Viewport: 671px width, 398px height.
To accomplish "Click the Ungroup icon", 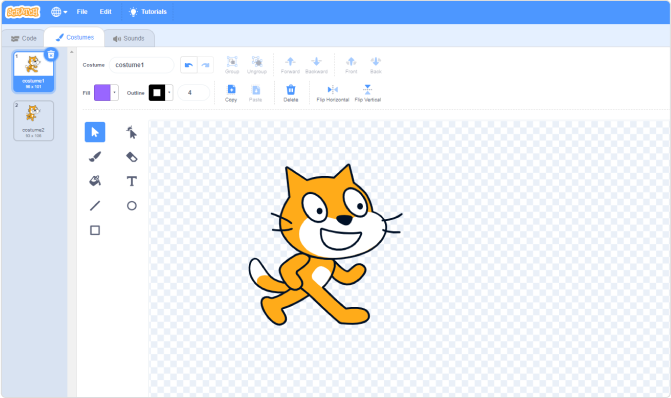I will [x=257, y=65].
